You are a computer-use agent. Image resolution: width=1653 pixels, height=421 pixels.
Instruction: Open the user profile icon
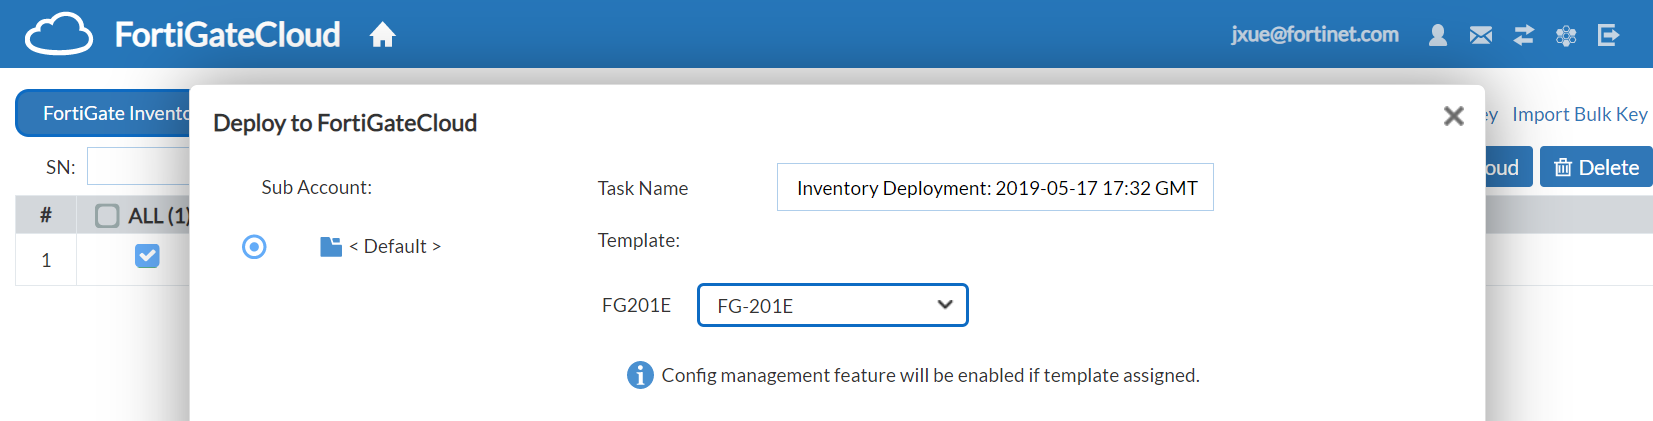point(1438,35)
